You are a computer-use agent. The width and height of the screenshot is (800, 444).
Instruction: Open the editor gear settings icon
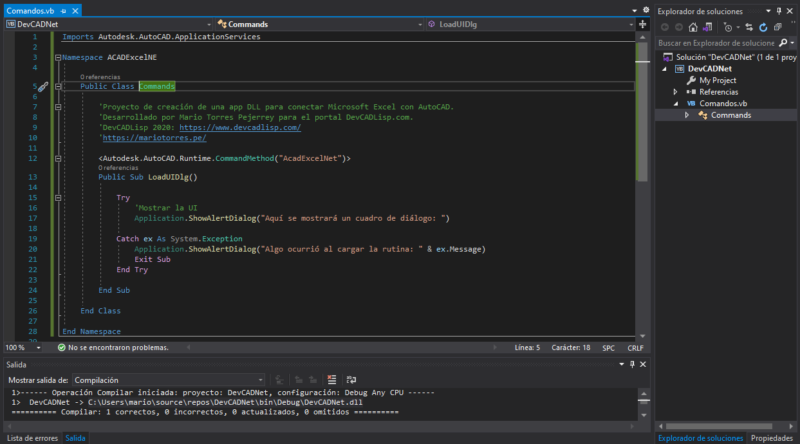pos(646,10)
